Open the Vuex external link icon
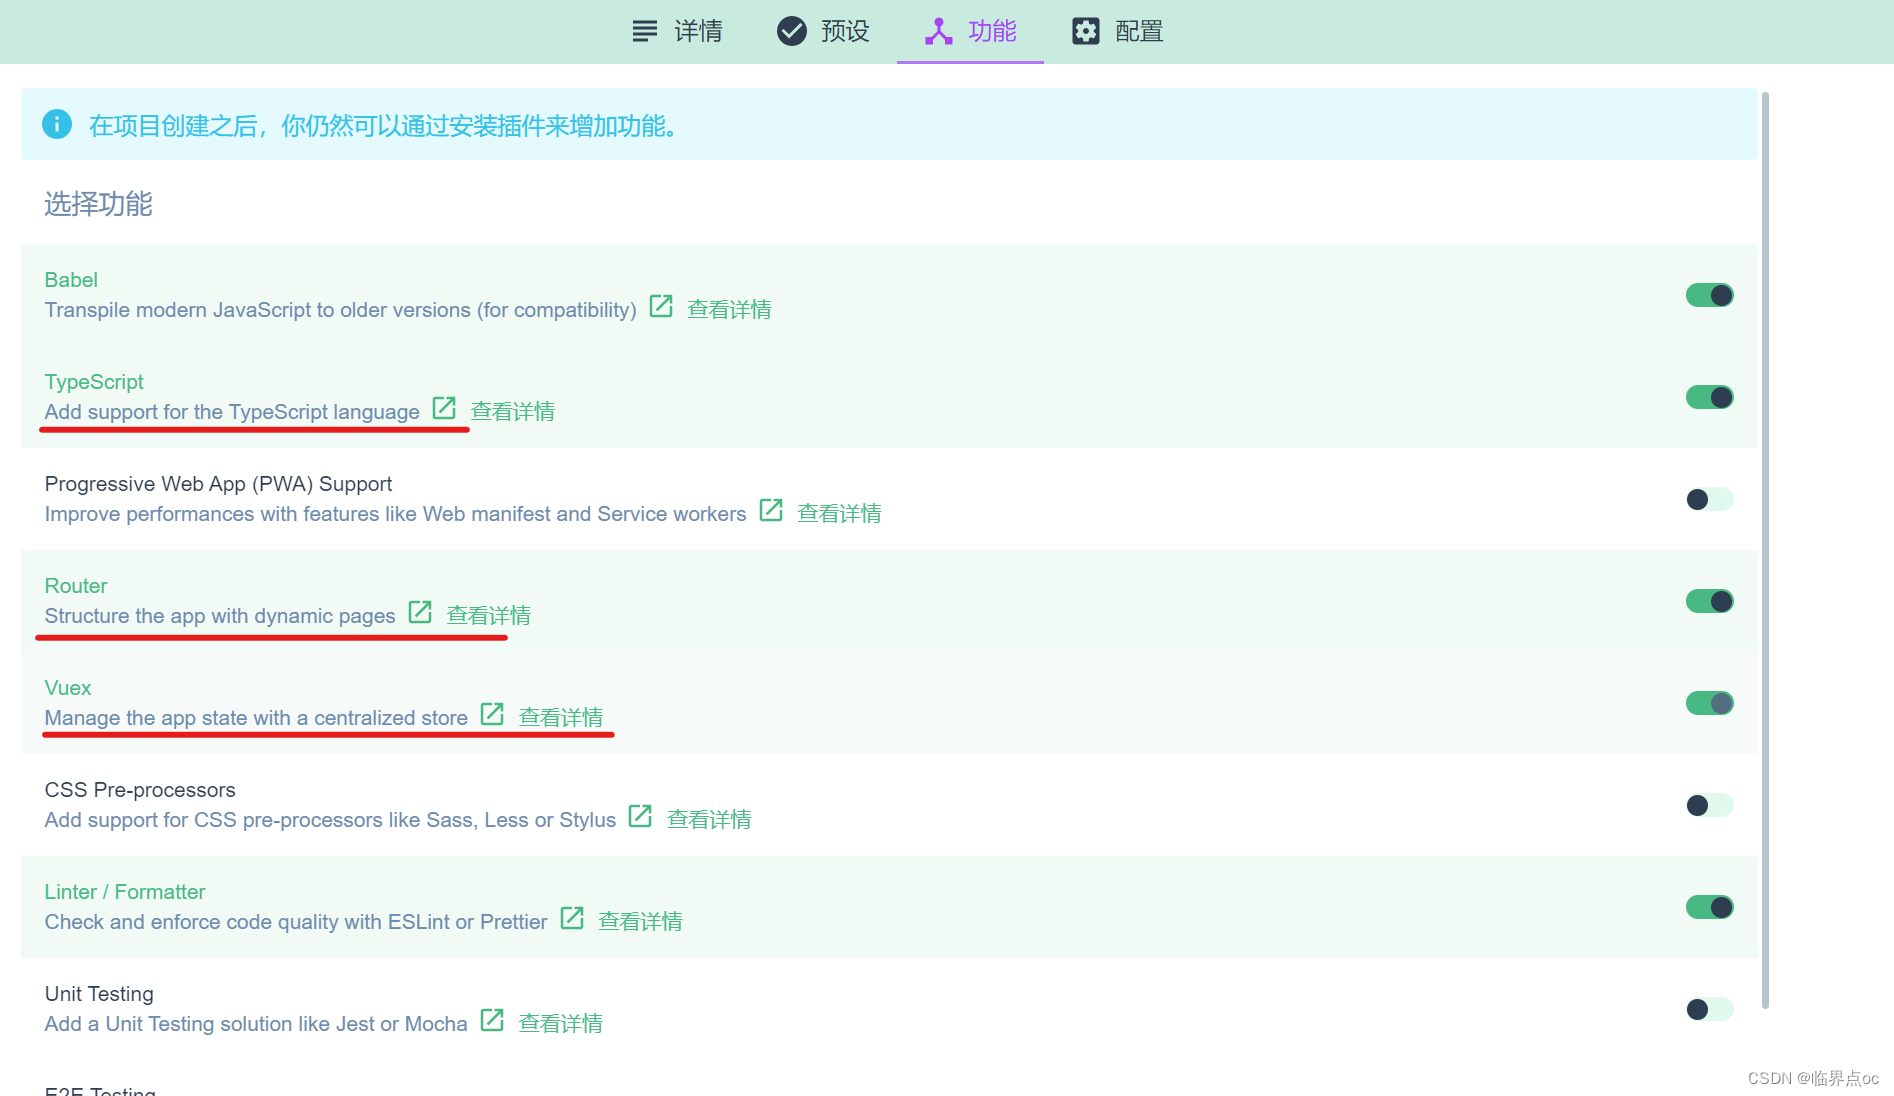 click(x=492, y=714)
